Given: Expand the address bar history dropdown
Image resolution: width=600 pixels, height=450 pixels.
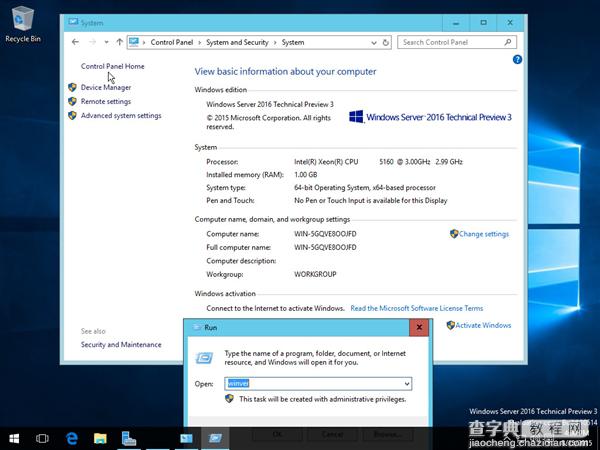Looking at the screenshot, I should (374, 42).
